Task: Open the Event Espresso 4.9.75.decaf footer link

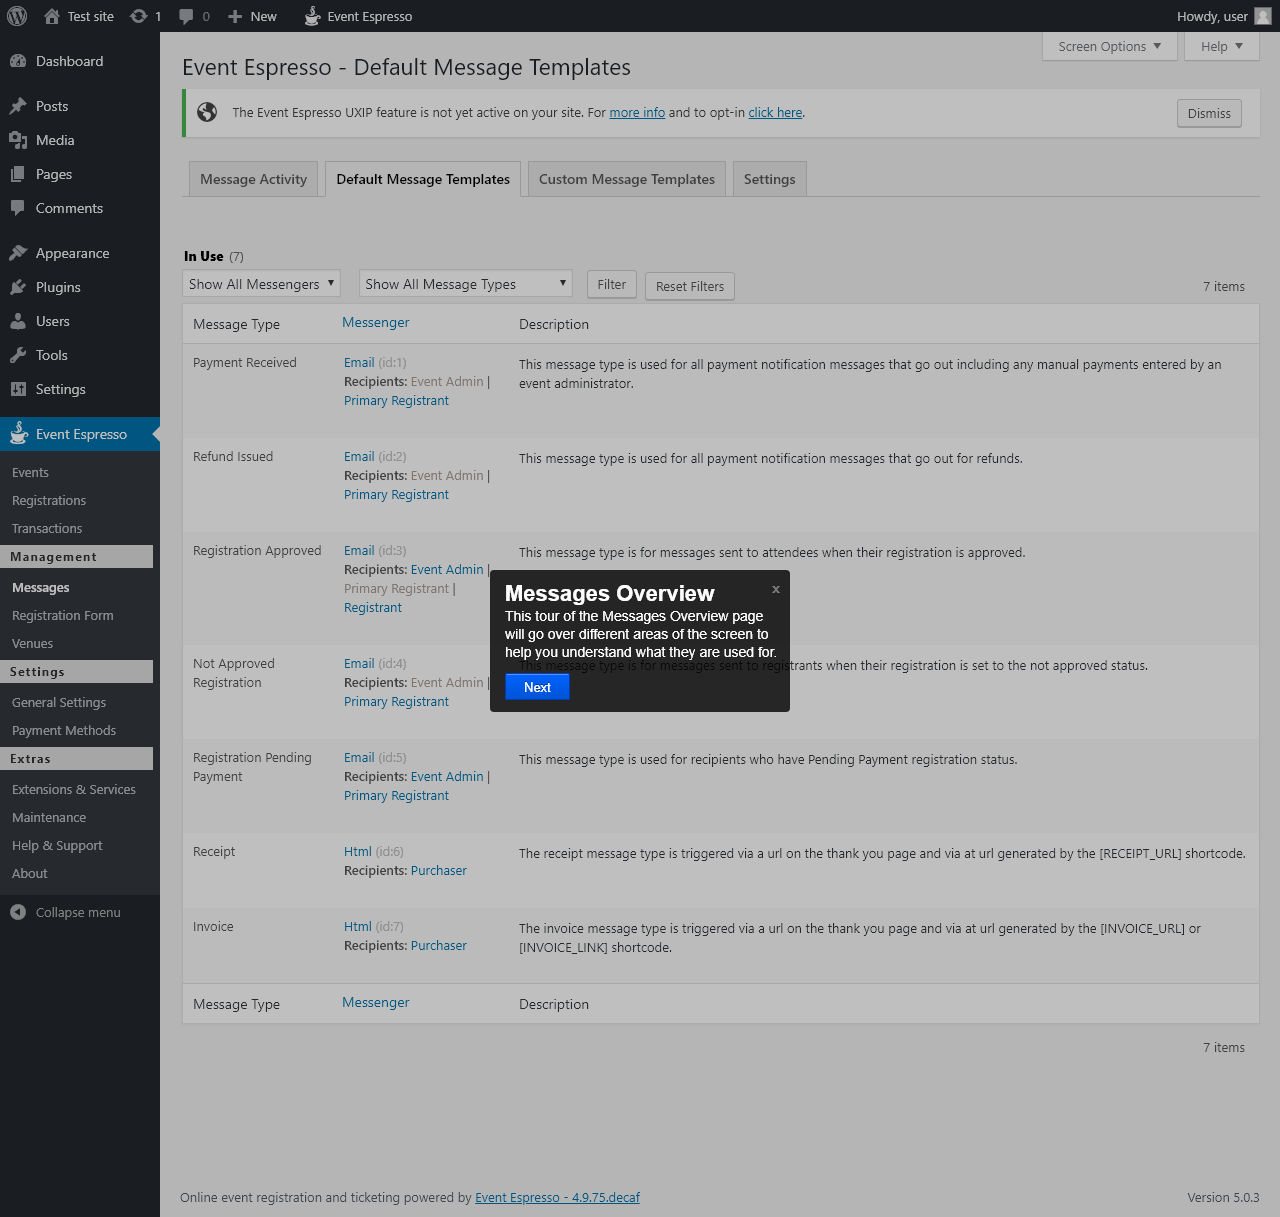Action: click(557, 1197)
